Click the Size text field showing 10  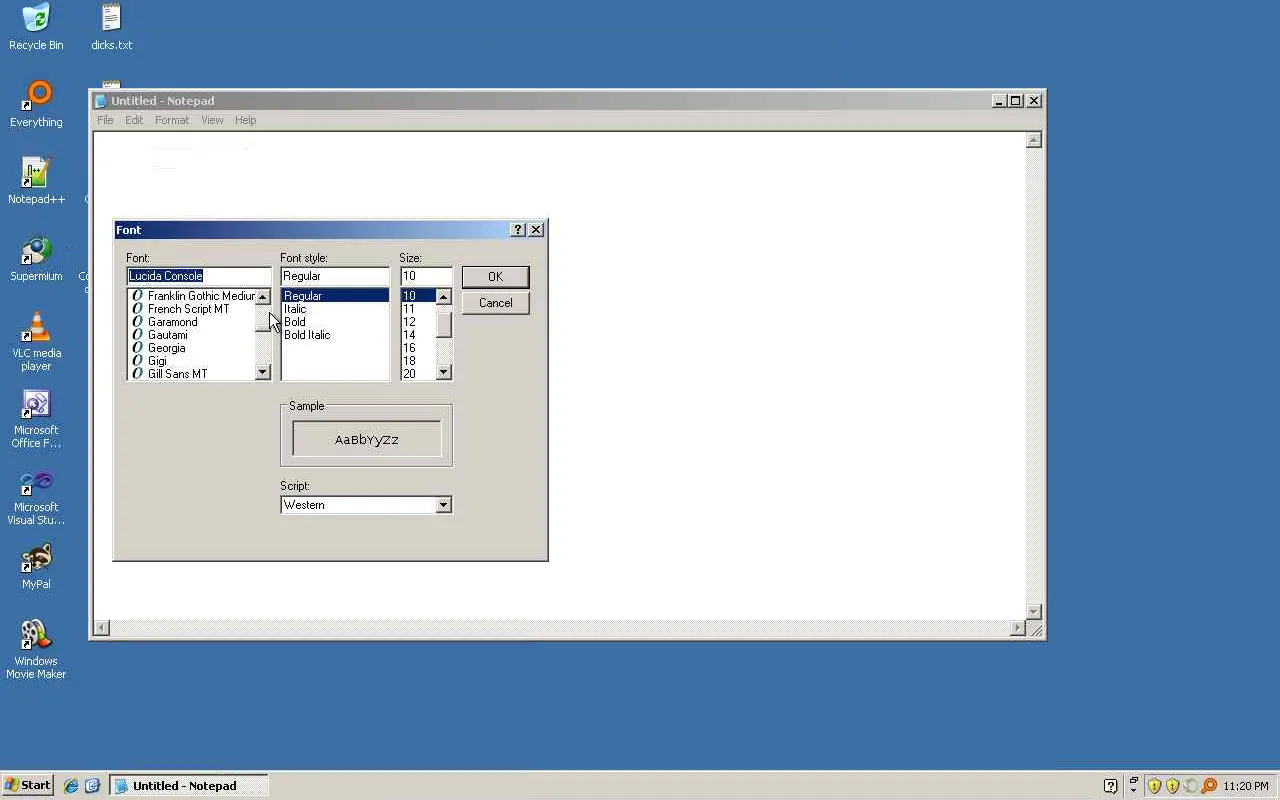(426, 276)
